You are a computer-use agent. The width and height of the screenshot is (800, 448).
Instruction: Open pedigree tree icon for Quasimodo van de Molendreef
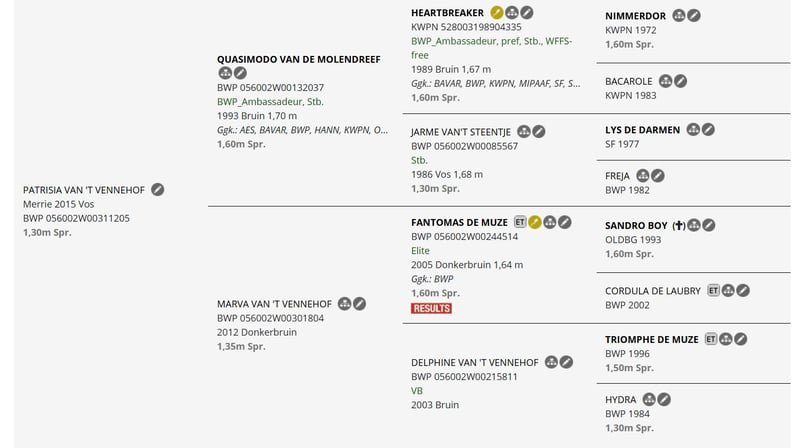point(225,73)
